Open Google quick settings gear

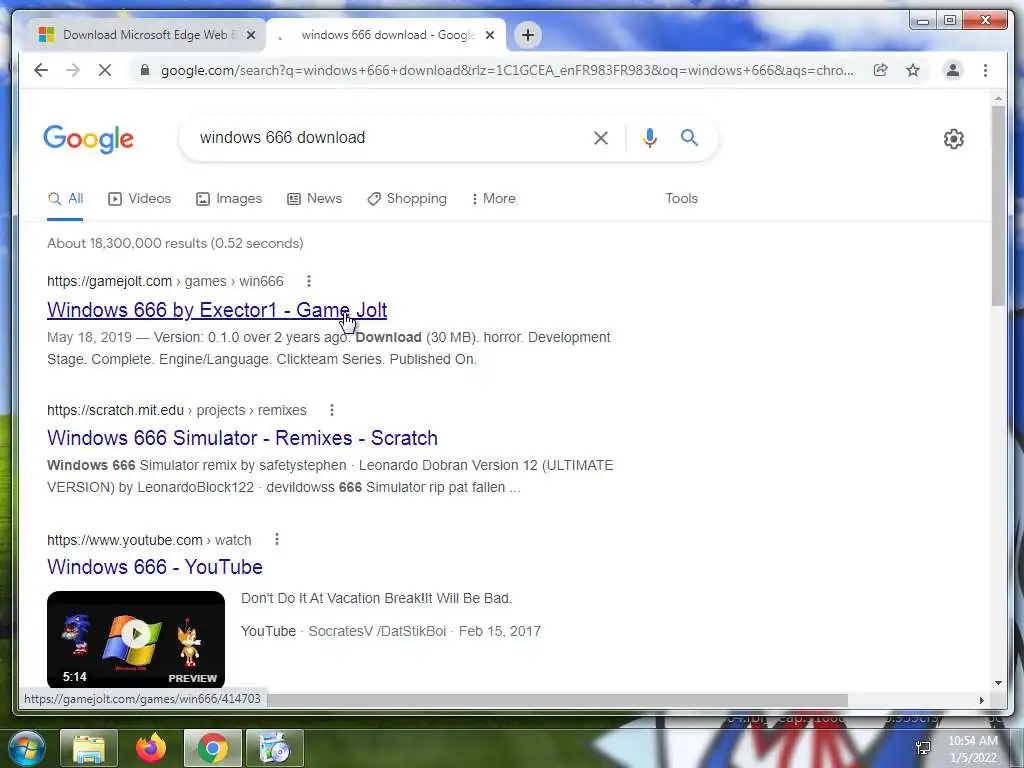pos(953,138)
